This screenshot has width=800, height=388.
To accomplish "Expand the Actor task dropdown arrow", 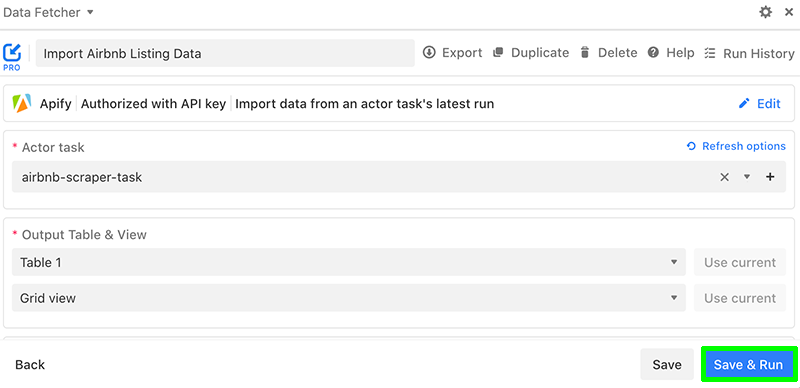I will pos(747,177).
